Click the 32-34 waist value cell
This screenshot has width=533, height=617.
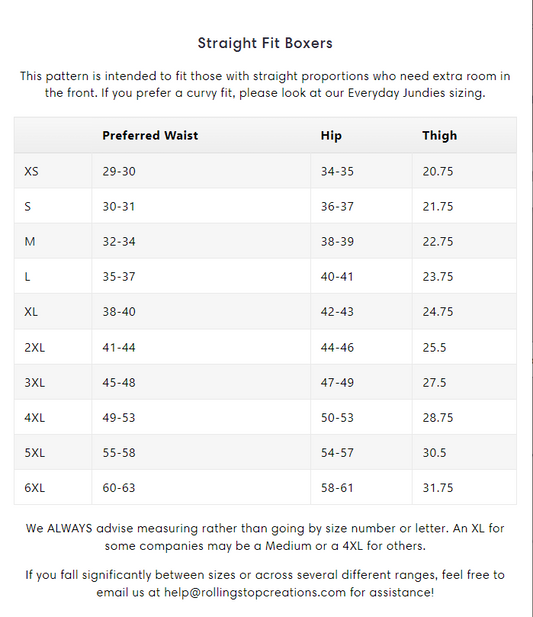[x=201, y=241]
